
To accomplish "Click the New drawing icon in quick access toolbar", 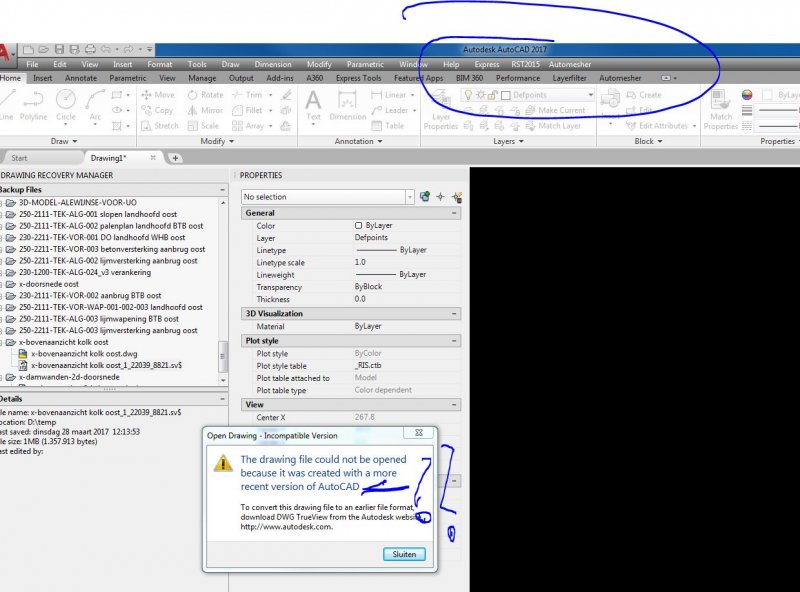I will pos(29,50).
